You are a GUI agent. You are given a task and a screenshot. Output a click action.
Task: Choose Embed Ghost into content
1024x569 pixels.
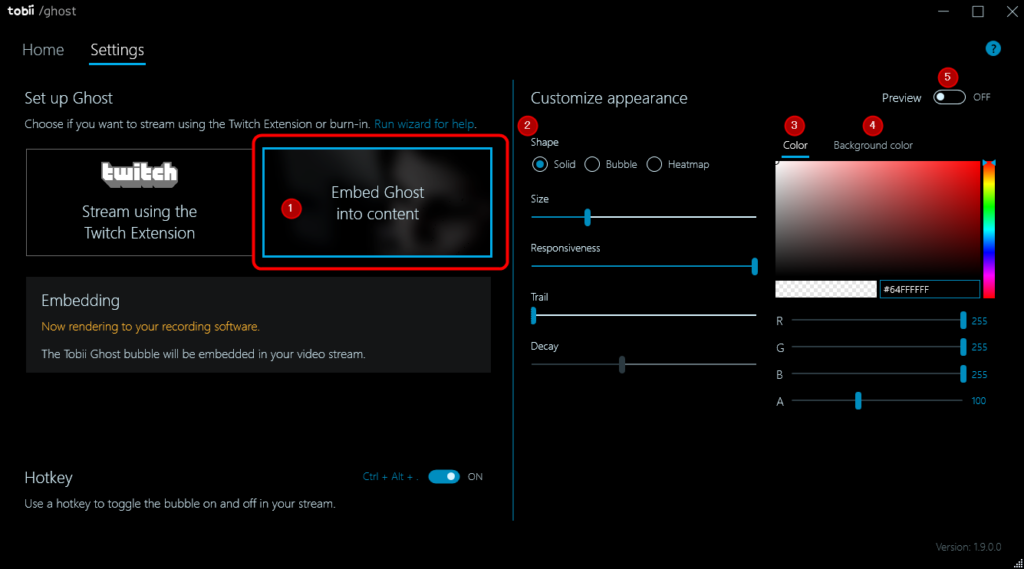pyautogui.click(x=377, y=203)
